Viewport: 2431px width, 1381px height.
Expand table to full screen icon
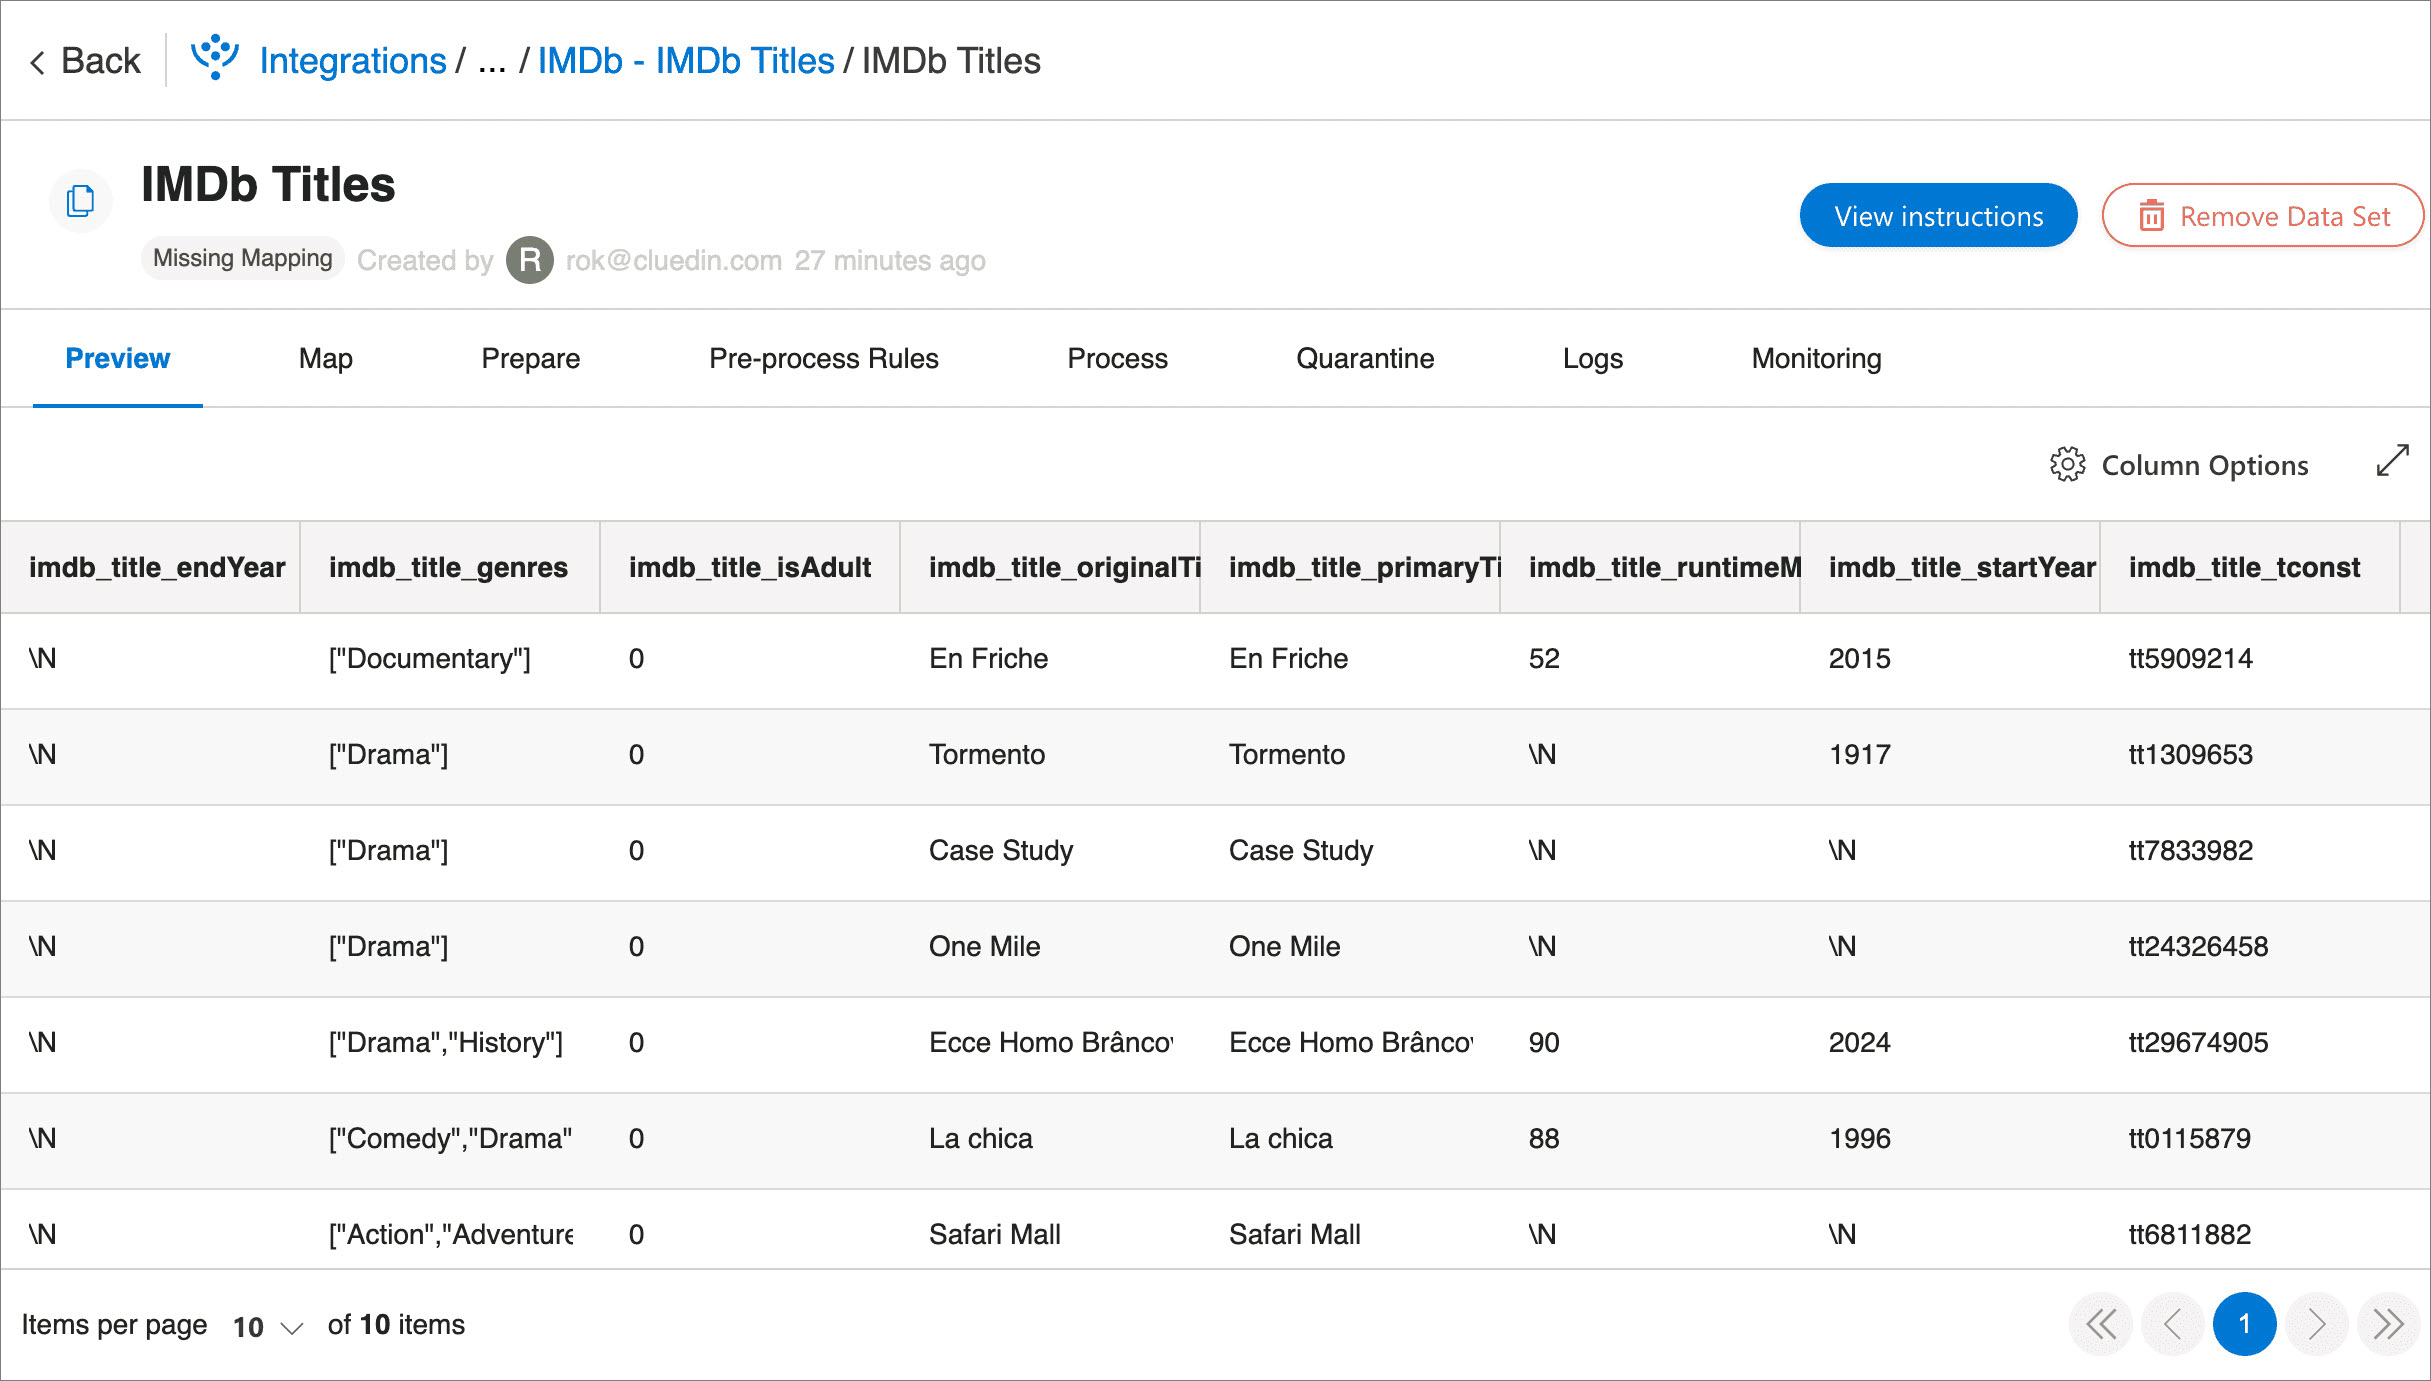pyautogui.click(x=2392, y=461)
